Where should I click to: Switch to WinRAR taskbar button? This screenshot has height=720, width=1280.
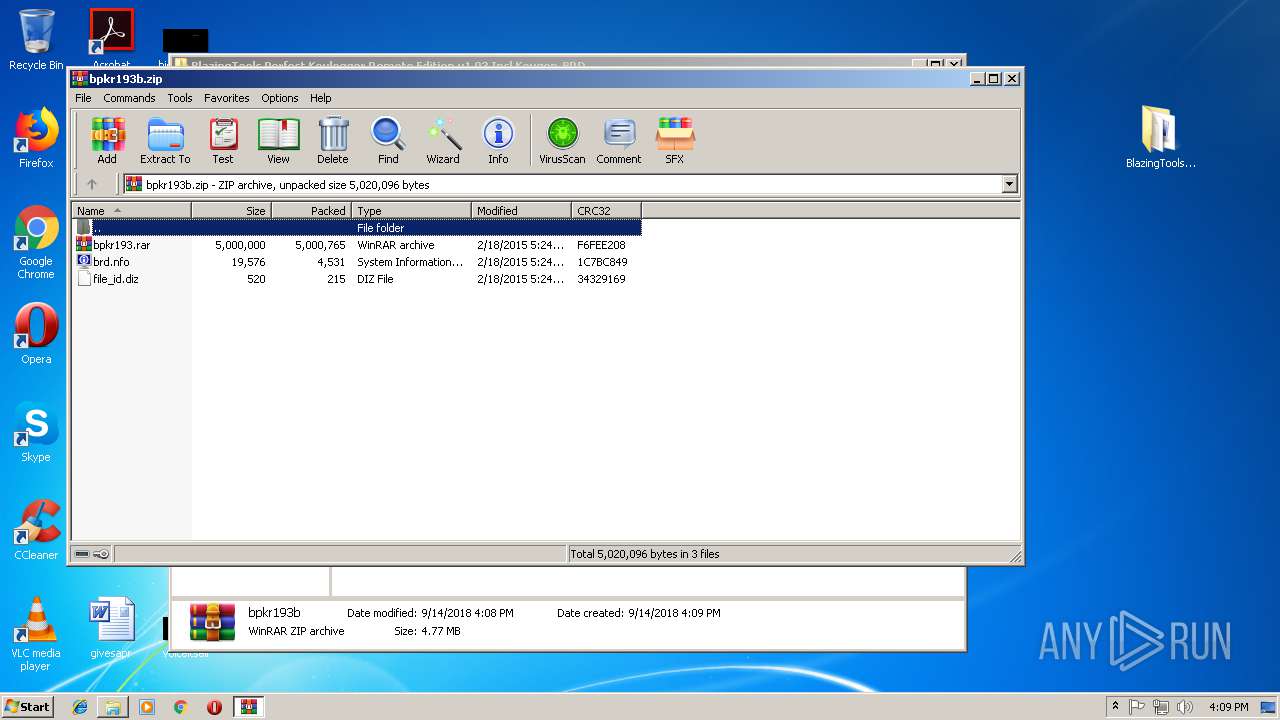tap(248, 707)
